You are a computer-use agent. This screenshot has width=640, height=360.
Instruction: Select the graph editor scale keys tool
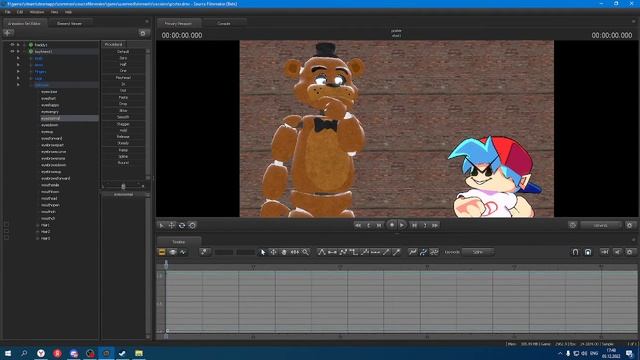click(x=295, y=252)
